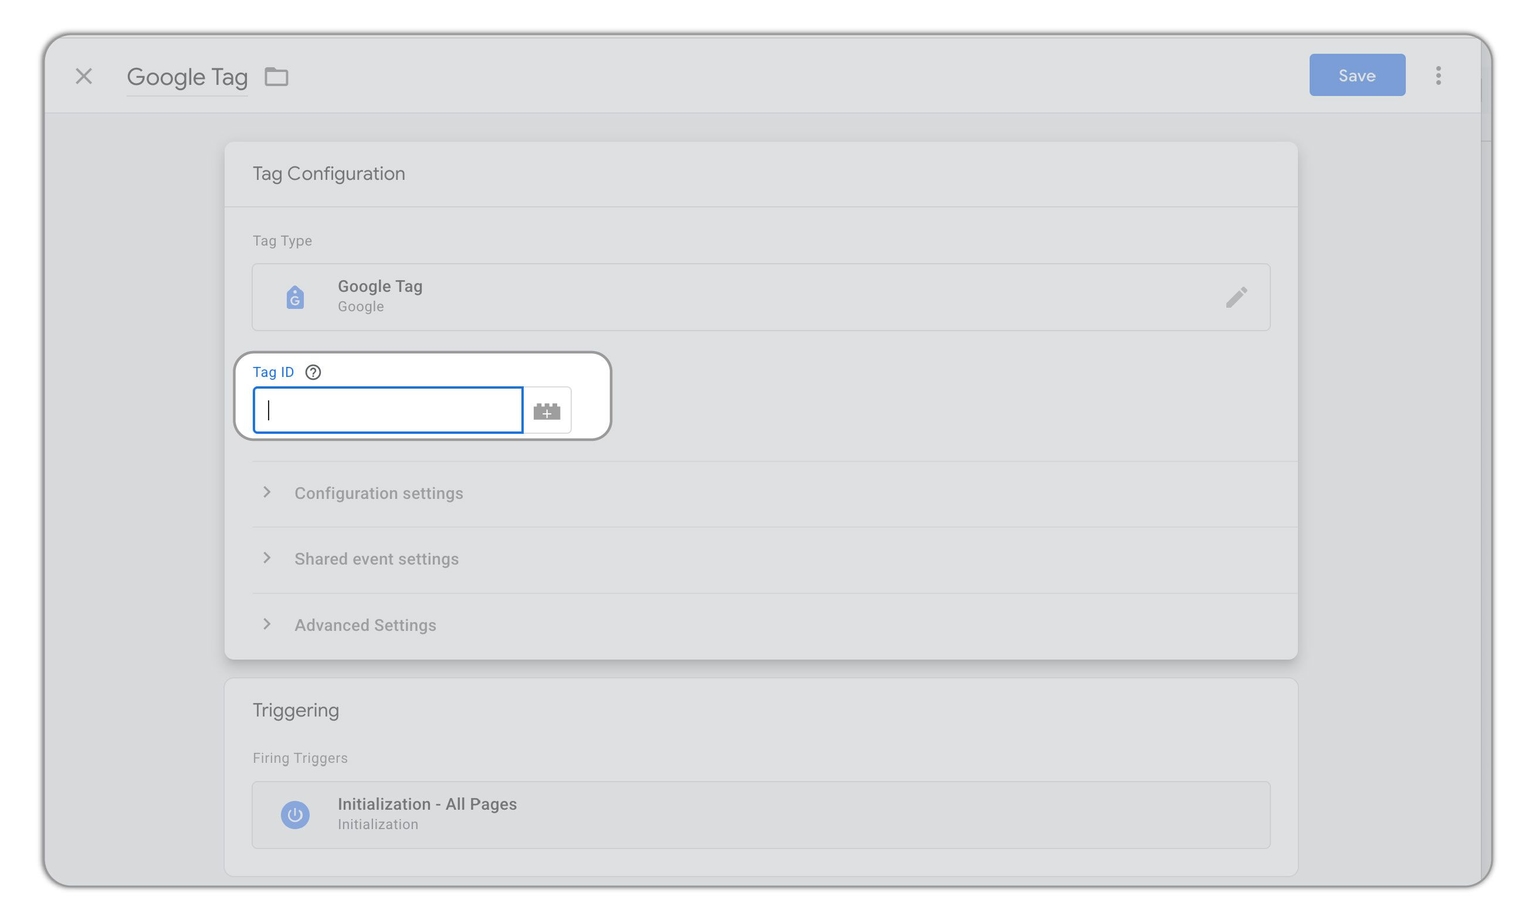Click the Firing Triggers label

tap(300, 758)
